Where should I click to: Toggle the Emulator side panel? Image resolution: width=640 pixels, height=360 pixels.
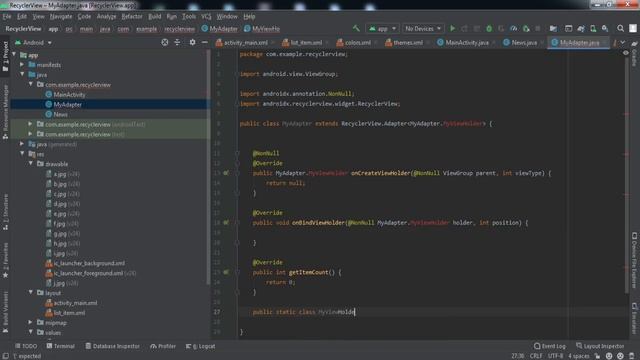click(x=634, y=318)
